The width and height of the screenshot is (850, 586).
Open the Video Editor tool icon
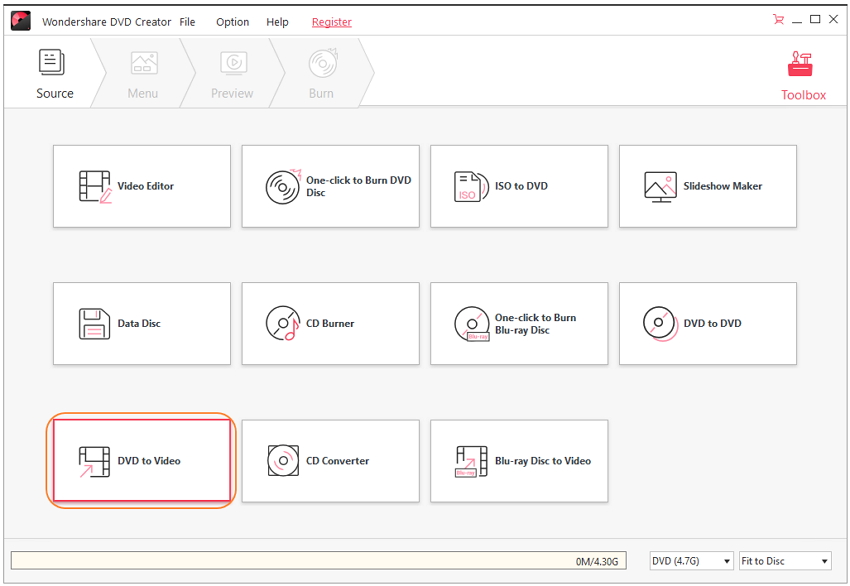(x=95, y=187)
